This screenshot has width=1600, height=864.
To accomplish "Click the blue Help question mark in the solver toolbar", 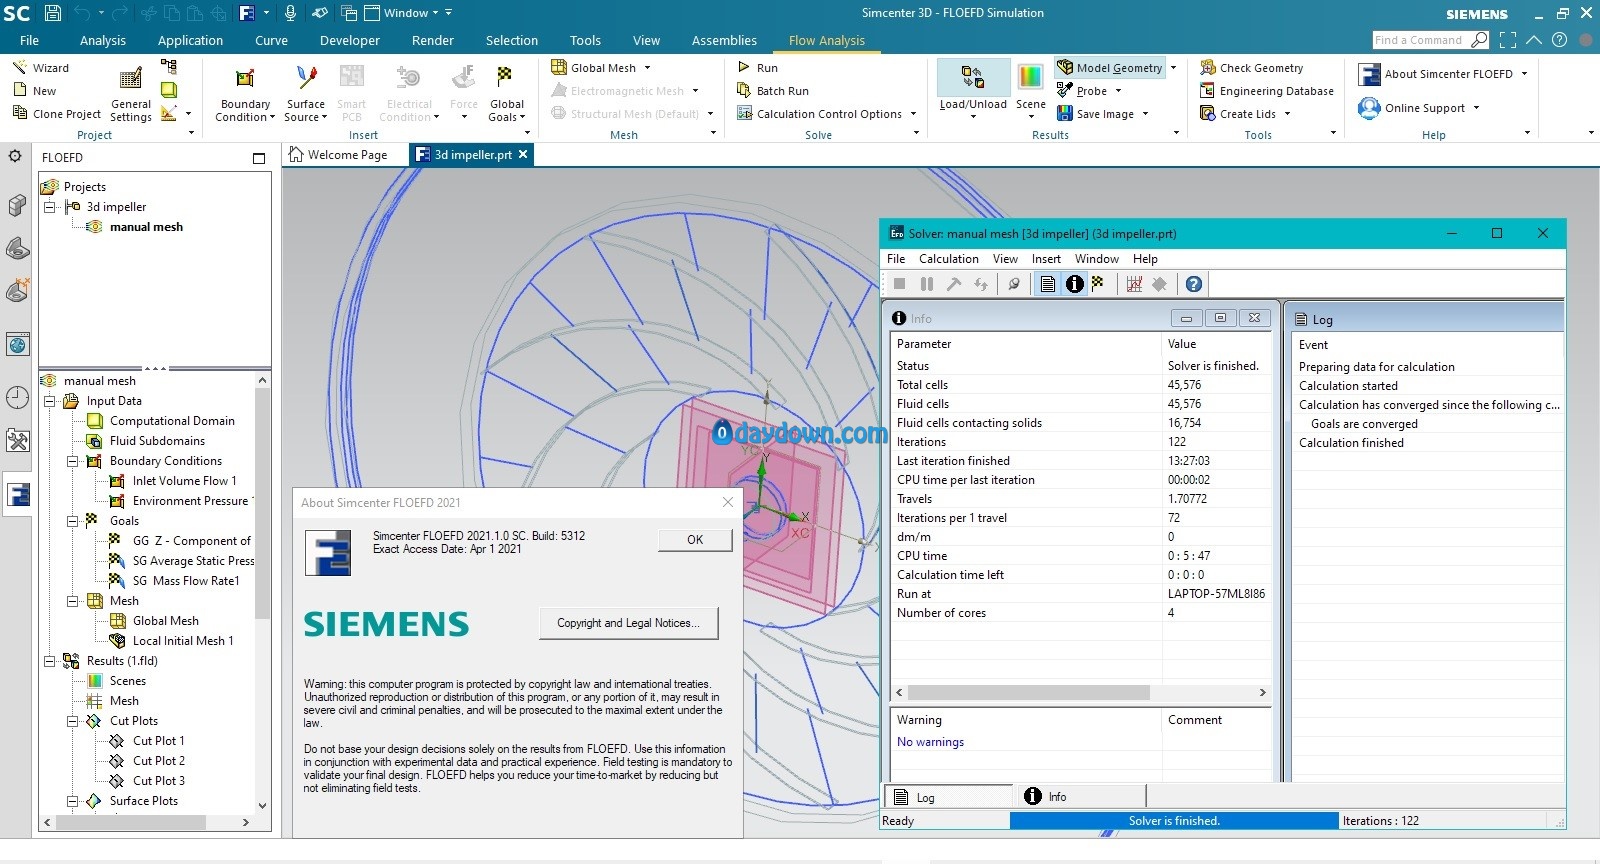I will (x=1193, y=284).
